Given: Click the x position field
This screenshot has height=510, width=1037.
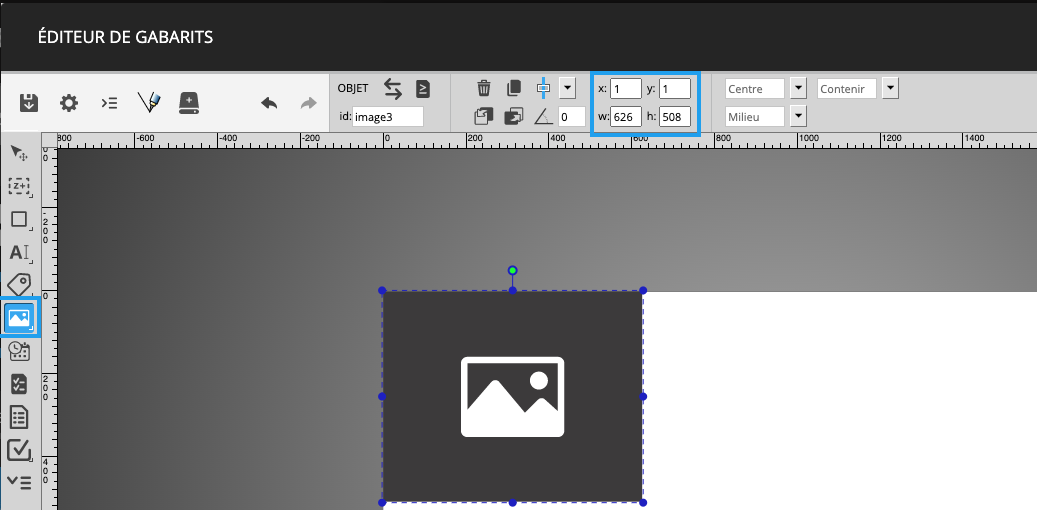Looking at the screenshot, I should coord(626,89).
